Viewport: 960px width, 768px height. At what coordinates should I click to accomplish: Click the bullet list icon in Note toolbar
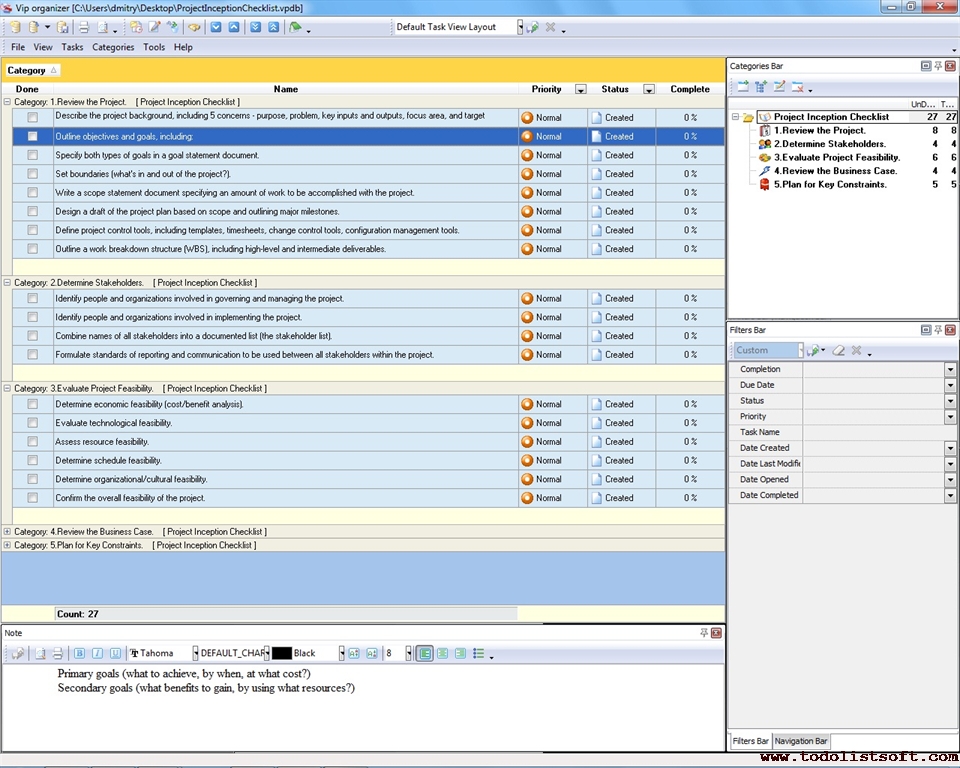(x=479, y=653)
